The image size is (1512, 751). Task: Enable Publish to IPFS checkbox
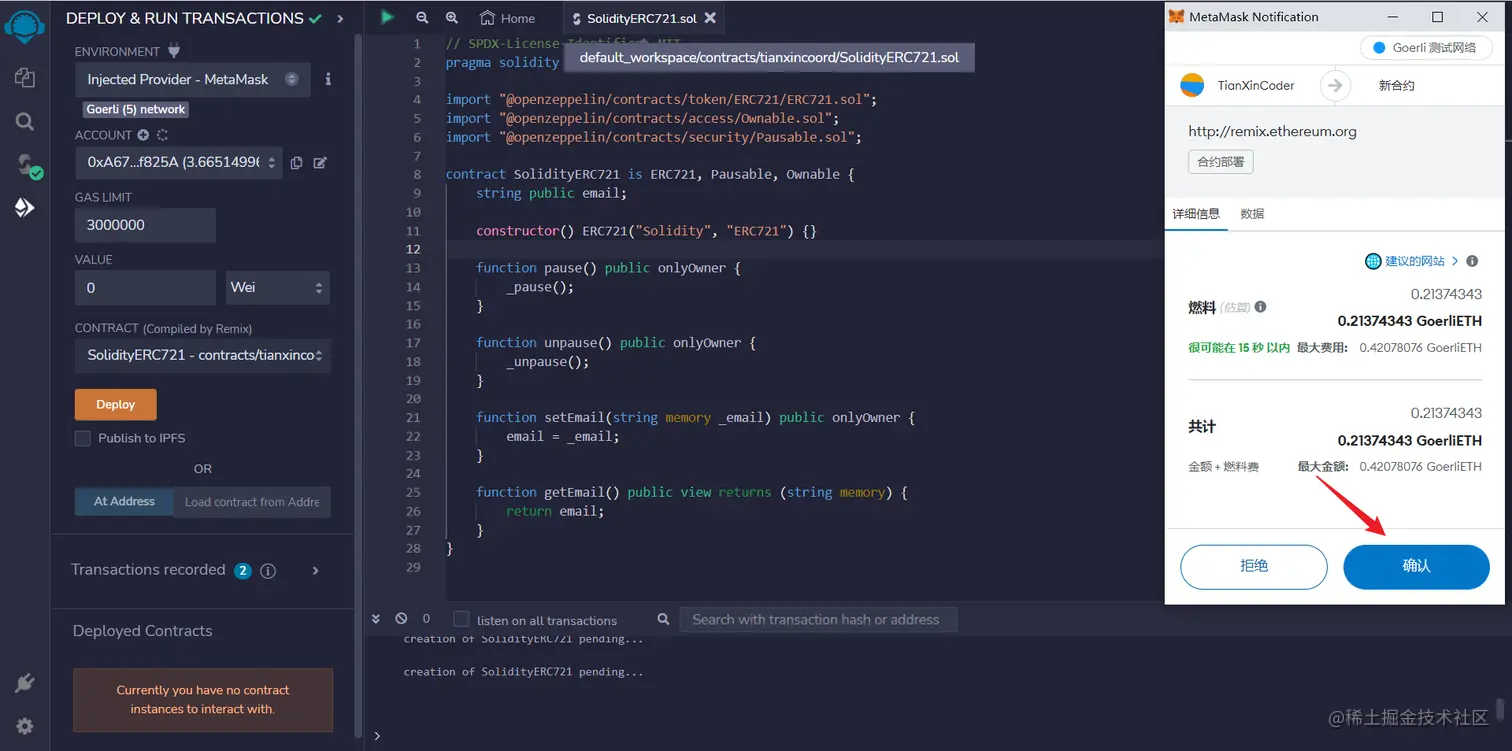click(83, 438)
